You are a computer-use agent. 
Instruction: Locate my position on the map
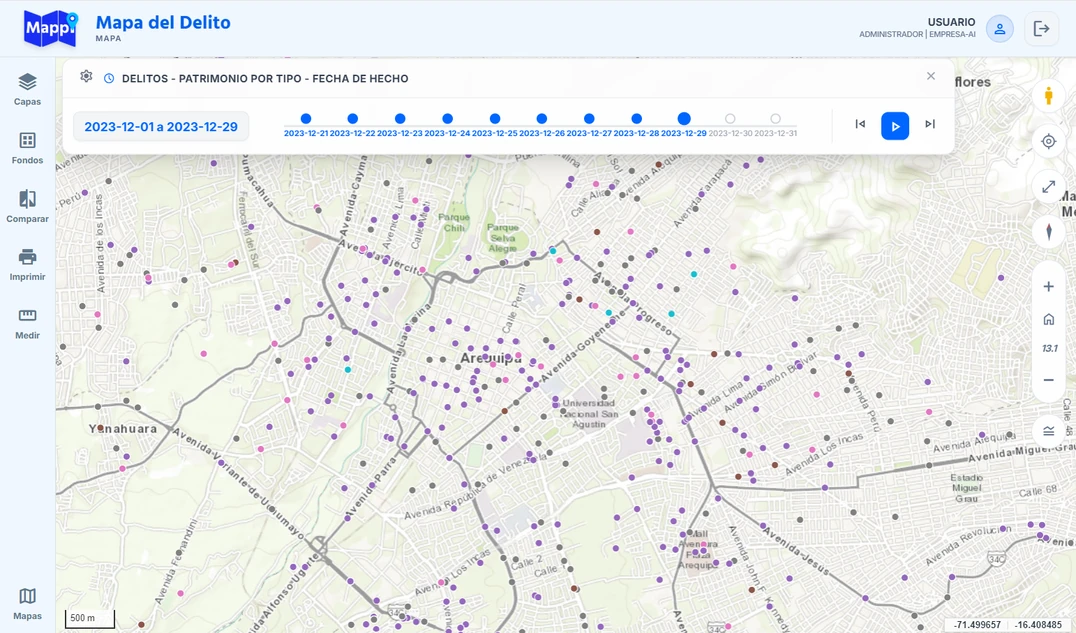pos(1049,141)
